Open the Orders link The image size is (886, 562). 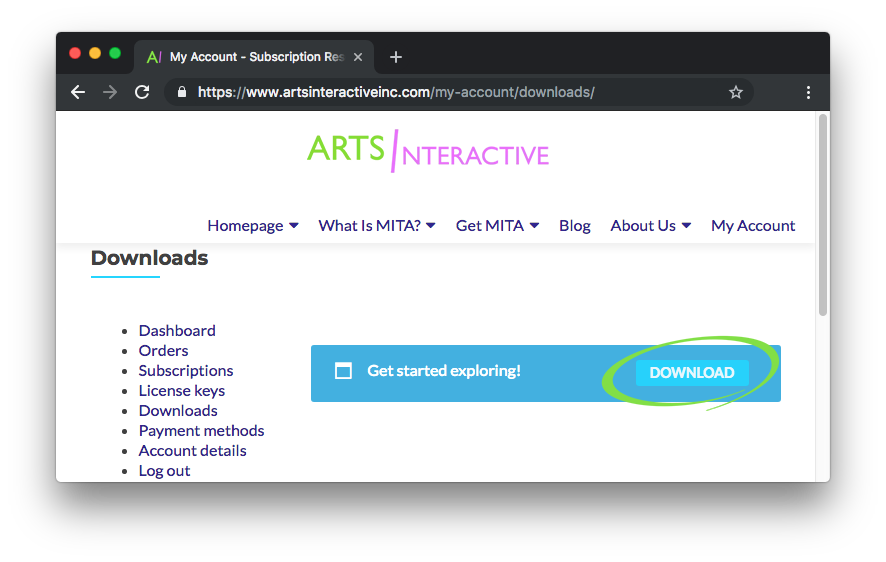pos(163,351)
